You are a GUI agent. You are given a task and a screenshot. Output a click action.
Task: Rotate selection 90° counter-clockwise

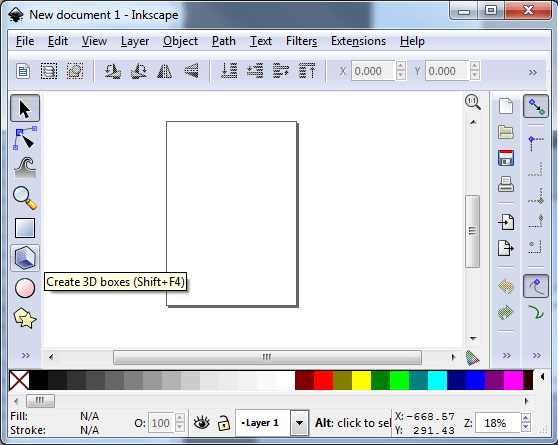112,71
